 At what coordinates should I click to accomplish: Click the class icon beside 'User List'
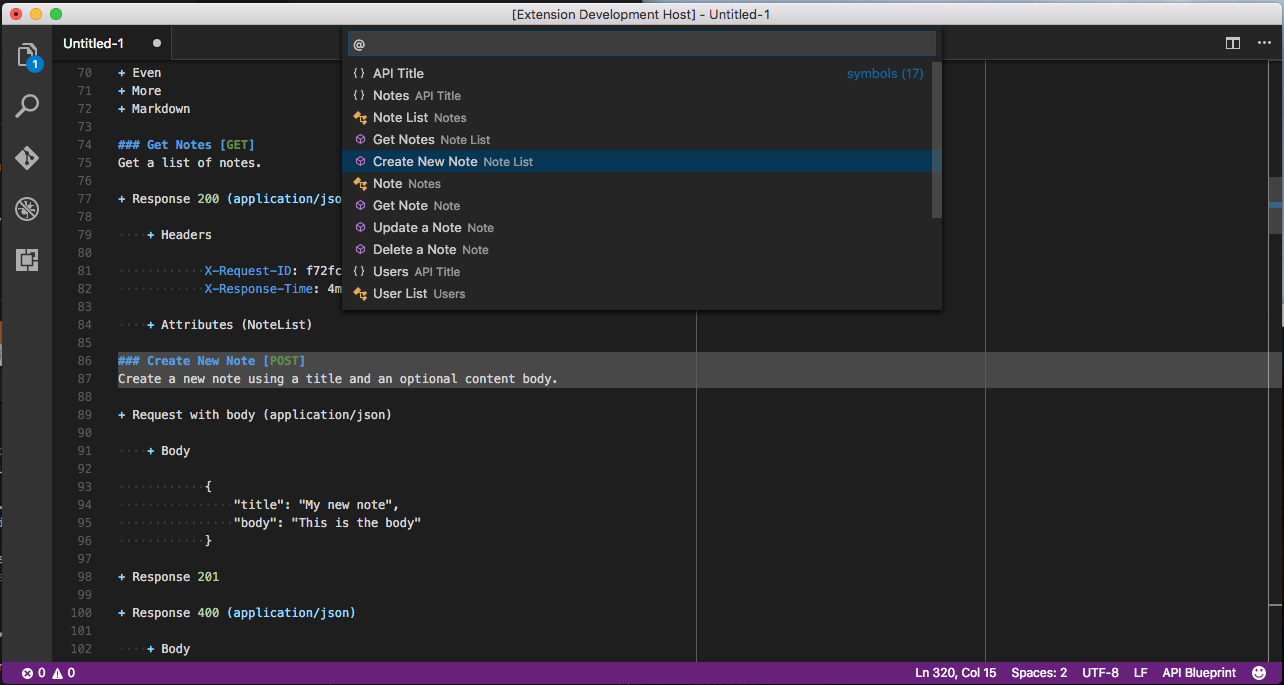click(360, 293)
